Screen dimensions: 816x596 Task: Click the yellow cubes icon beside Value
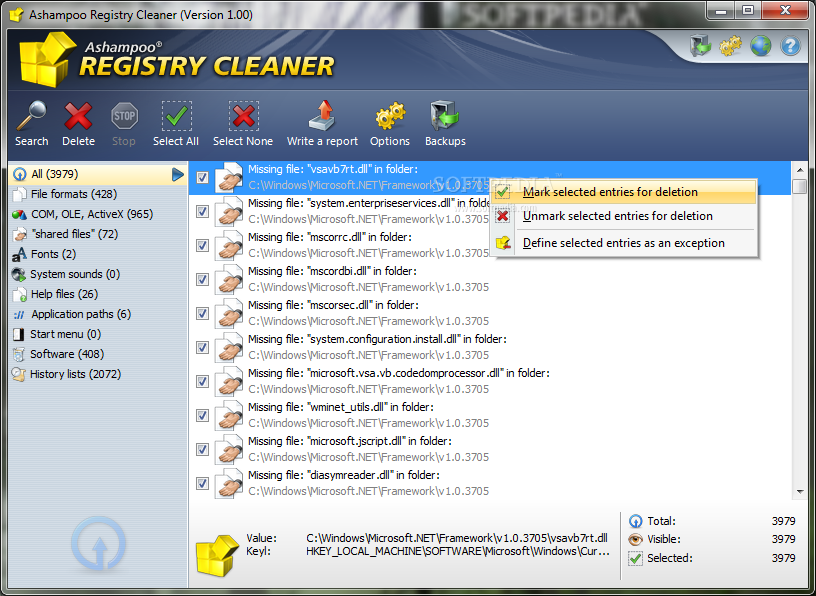[x=217, y=555]
